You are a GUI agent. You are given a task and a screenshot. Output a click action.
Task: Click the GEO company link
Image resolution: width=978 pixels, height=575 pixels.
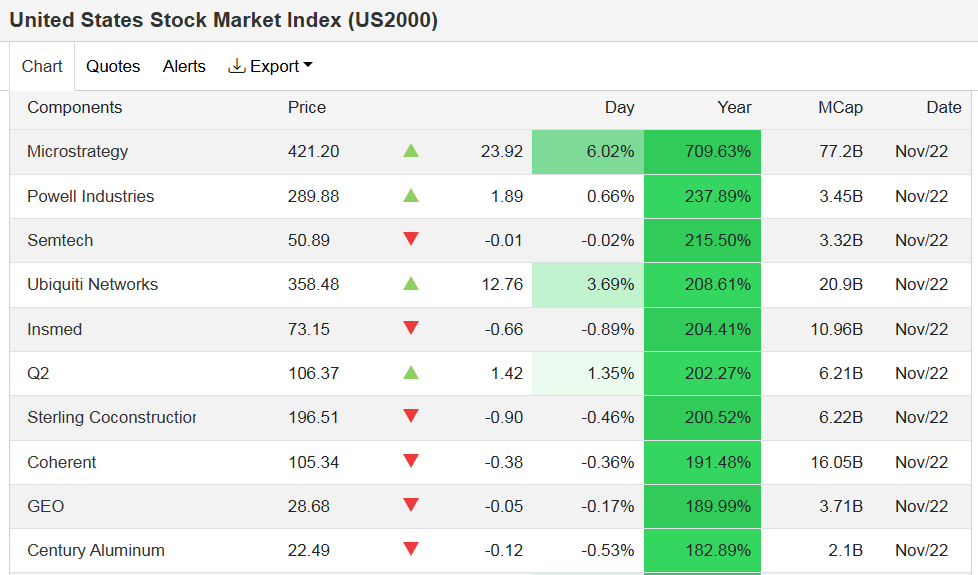pyautogui.click(x=46, y=506)
